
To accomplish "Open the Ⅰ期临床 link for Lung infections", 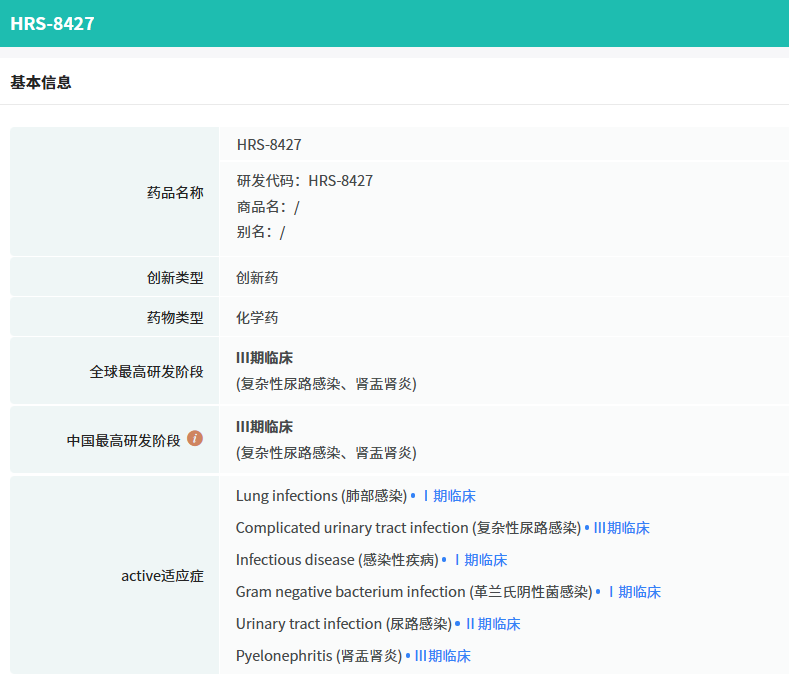I will pyautogui.click(x=448, y=496).
